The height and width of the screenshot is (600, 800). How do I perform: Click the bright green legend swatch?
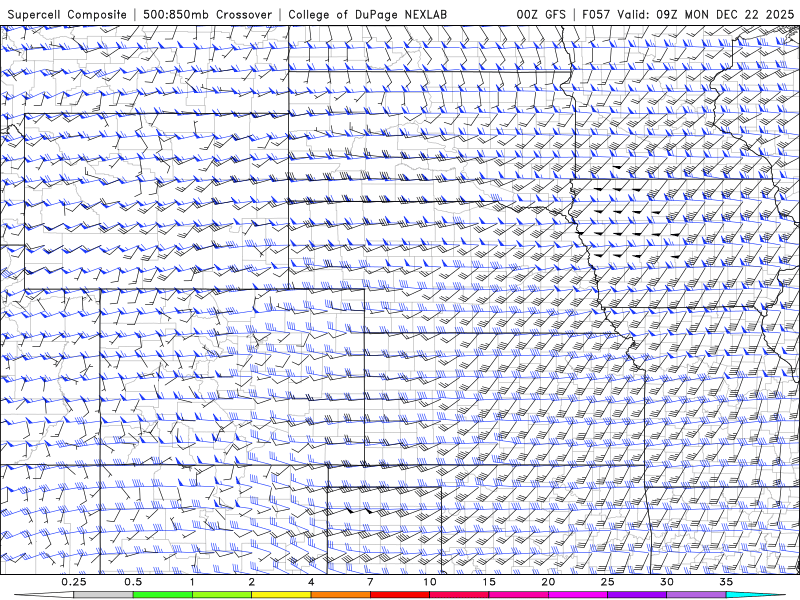click(x=163, y=595)
